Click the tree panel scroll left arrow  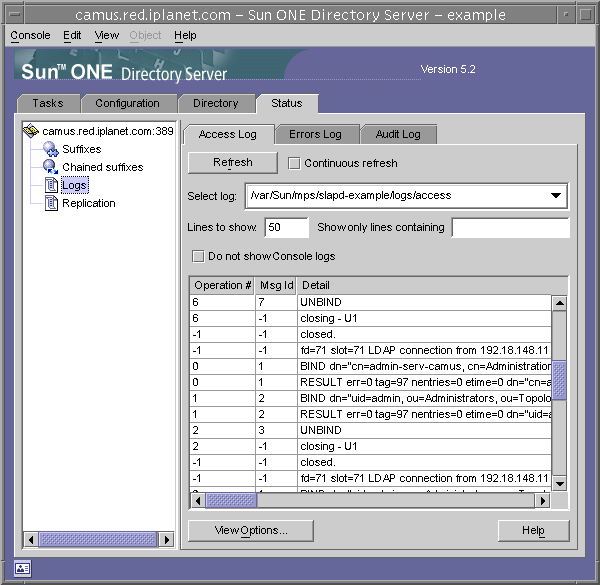tap(31, 540)
